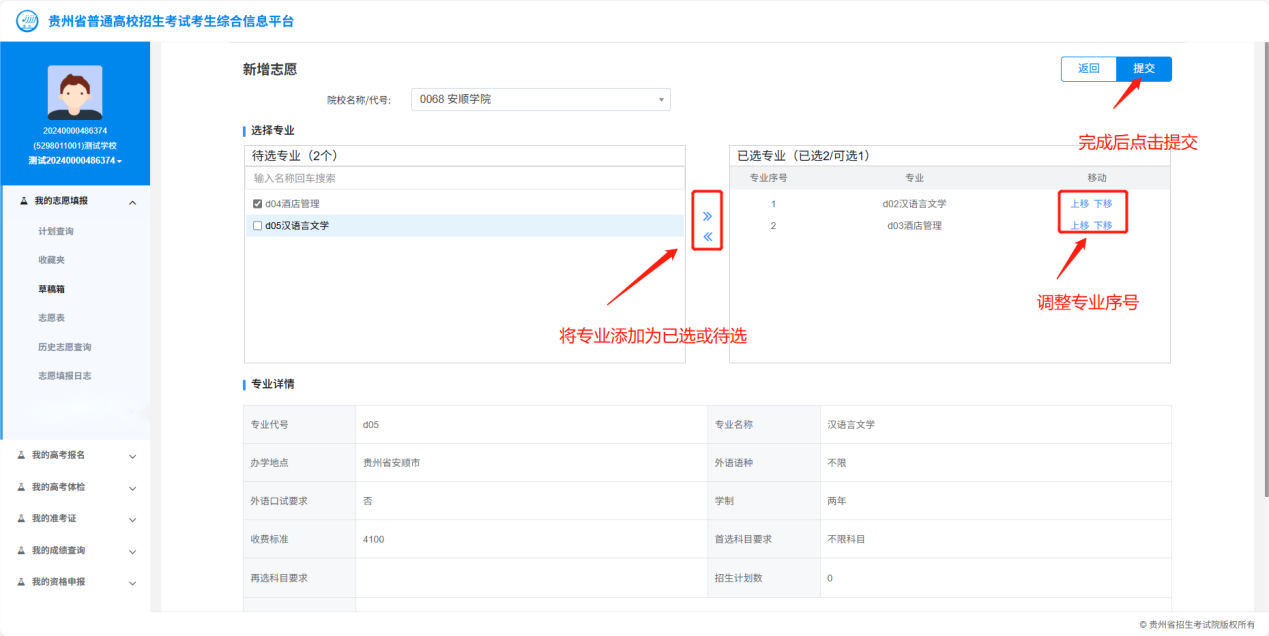Click the platform logo icon in header
Screen dimensions: 1269x636
point(27,21)
